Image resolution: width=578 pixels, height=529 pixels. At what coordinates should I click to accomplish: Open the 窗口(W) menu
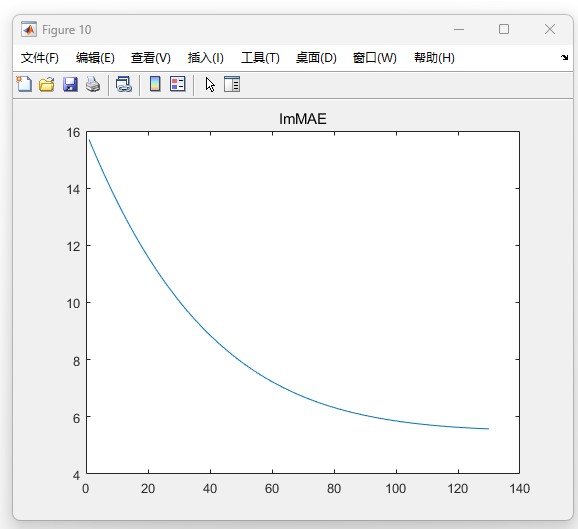pyautogui.click(x=375, y=58)
